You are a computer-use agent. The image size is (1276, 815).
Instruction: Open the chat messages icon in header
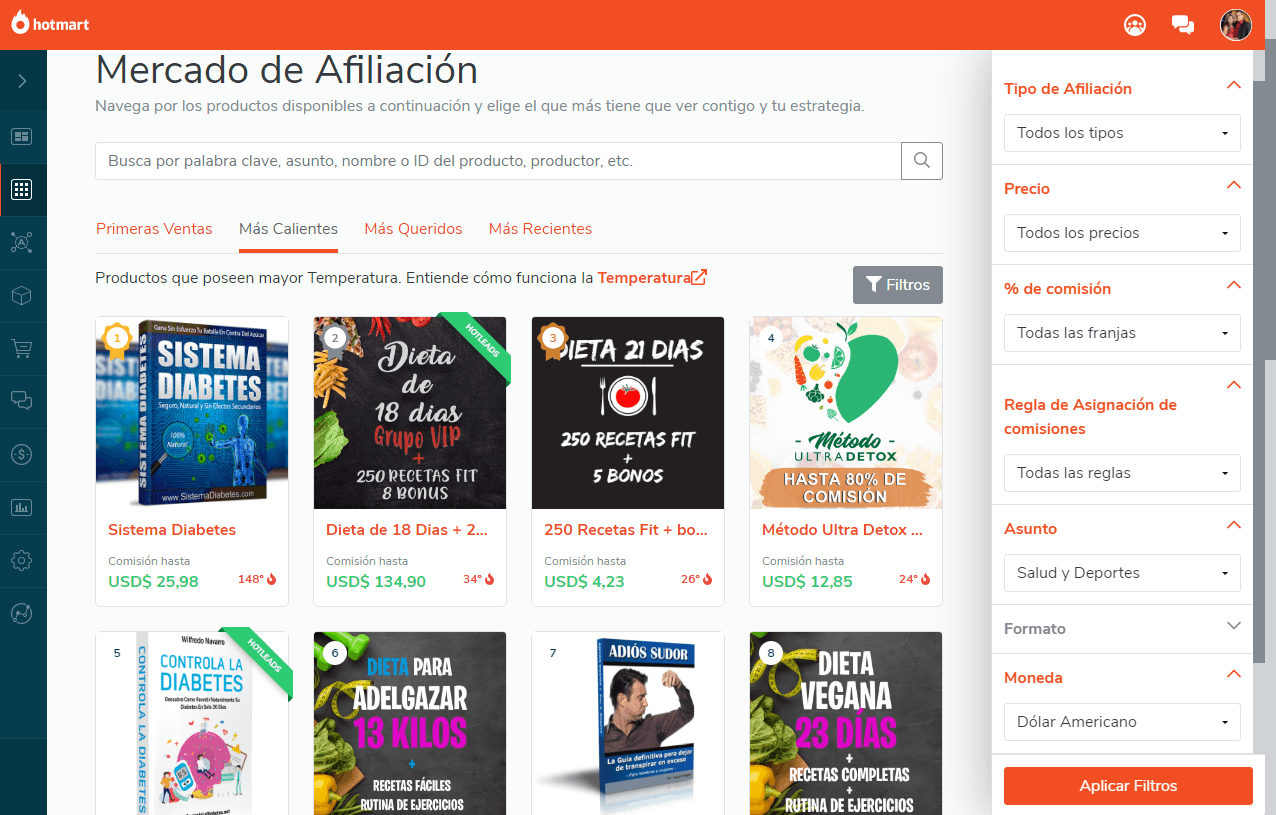1183,25
